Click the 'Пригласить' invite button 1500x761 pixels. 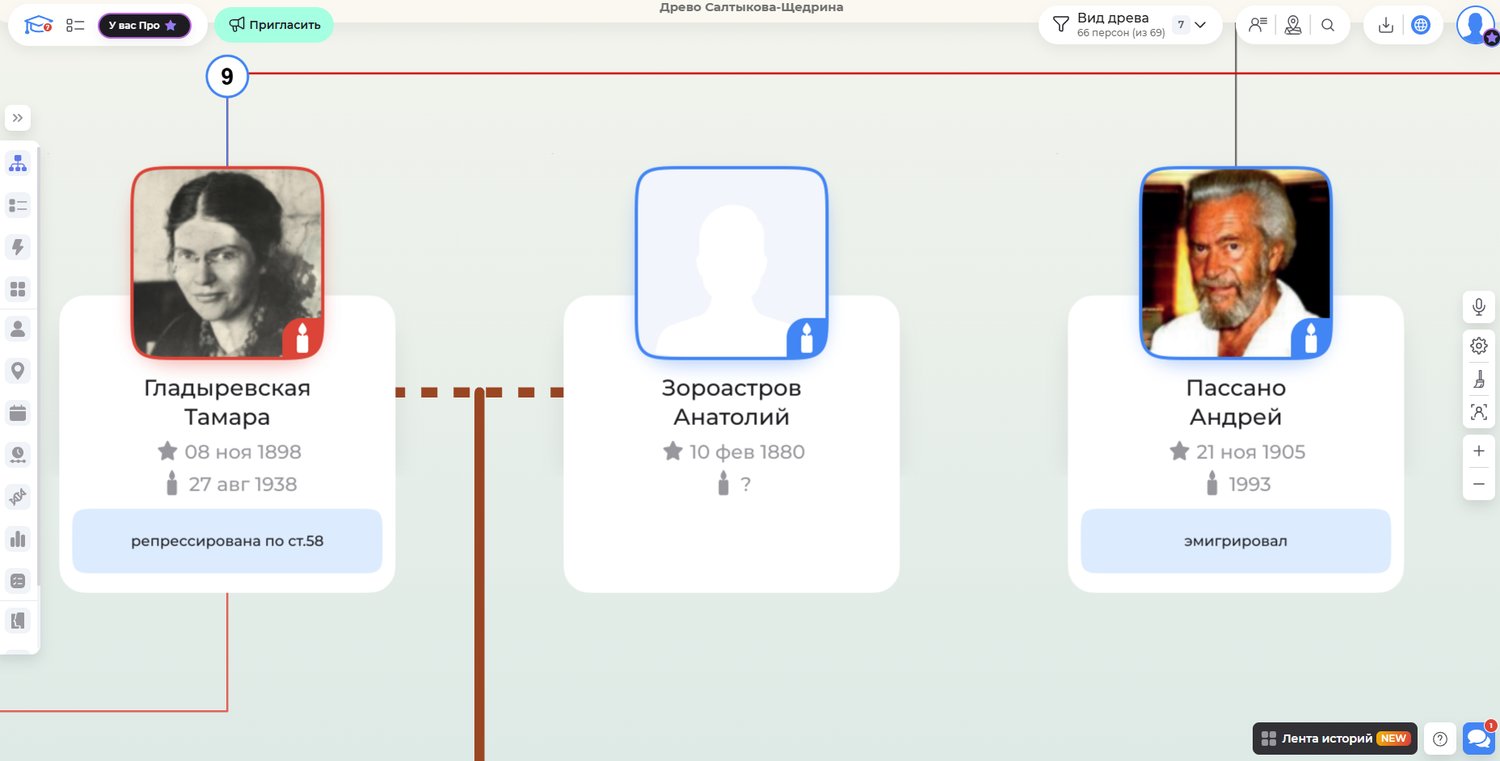pos(274,25)
